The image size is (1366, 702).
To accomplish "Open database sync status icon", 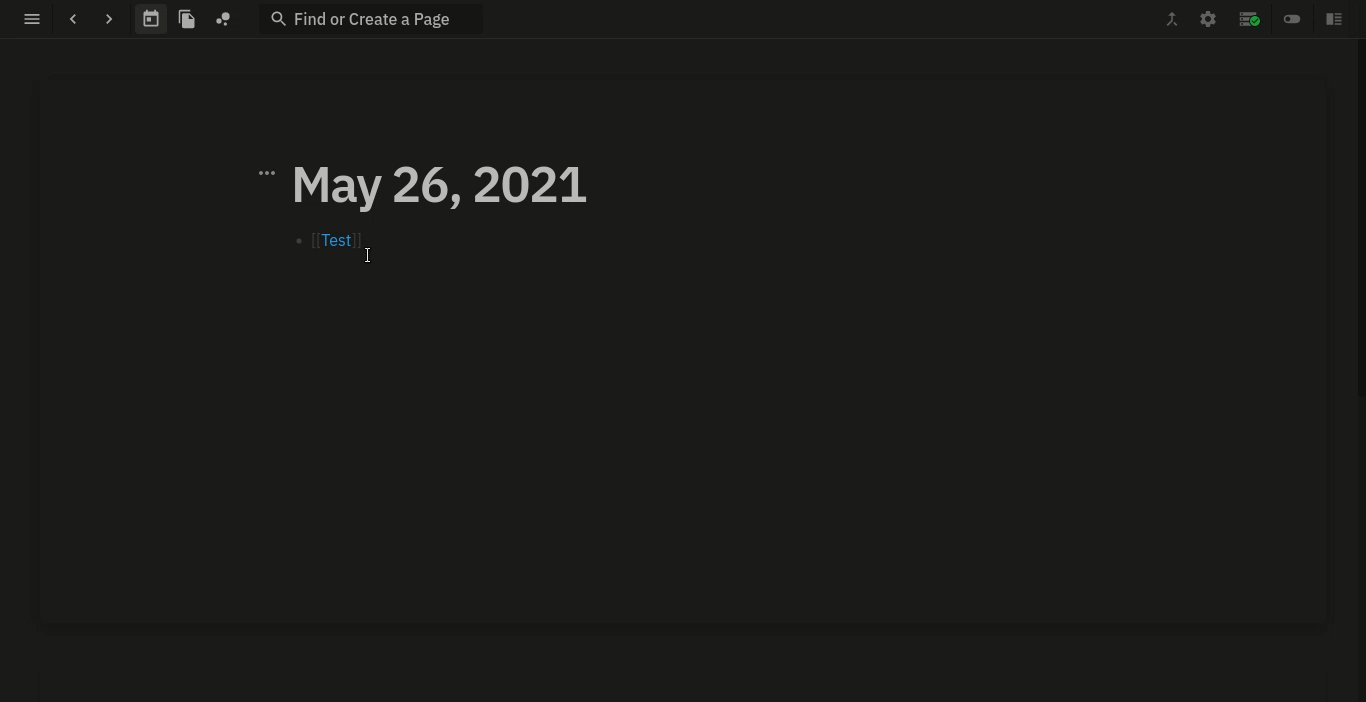I will [x=1249, y=19].
